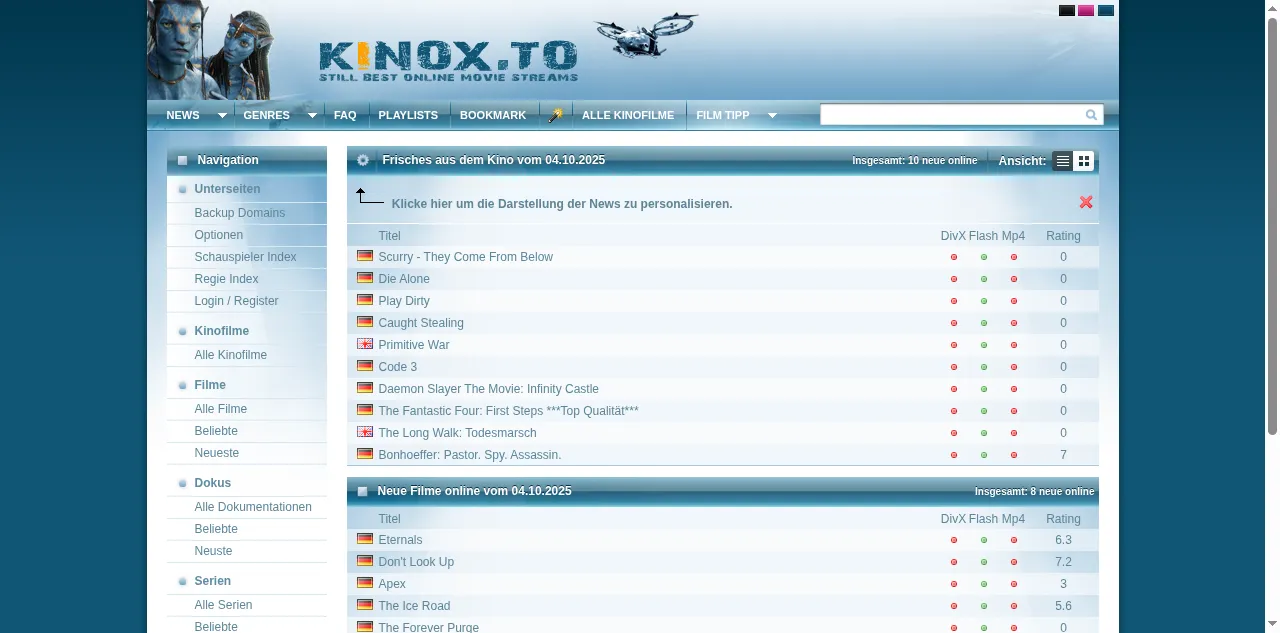Select the black theme color swatch
1280x633 pixels.
[x=1067, y=11]
